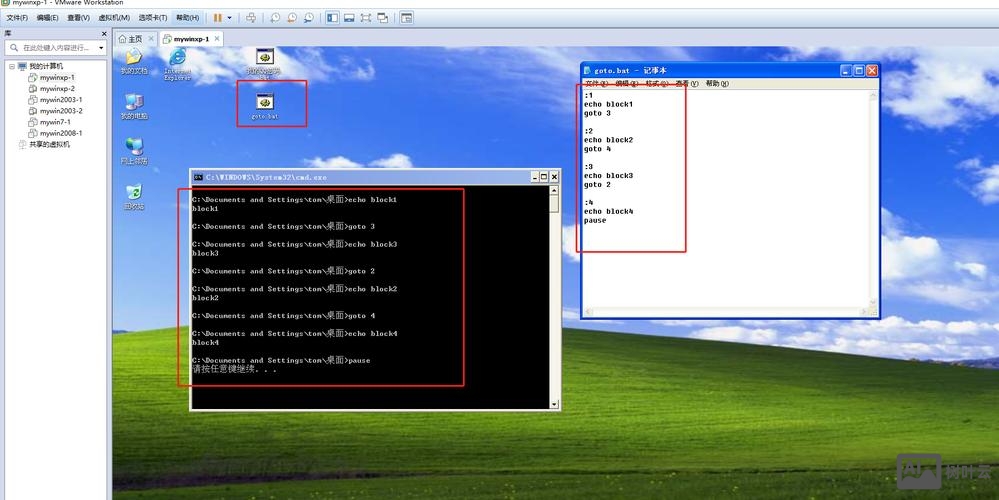999x500 pixels.
Task: Toggle the library sidebar view icon
Action: (x=332, y=18)
